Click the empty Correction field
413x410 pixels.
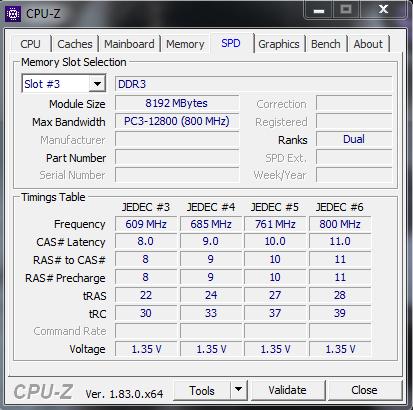(354, 103)
